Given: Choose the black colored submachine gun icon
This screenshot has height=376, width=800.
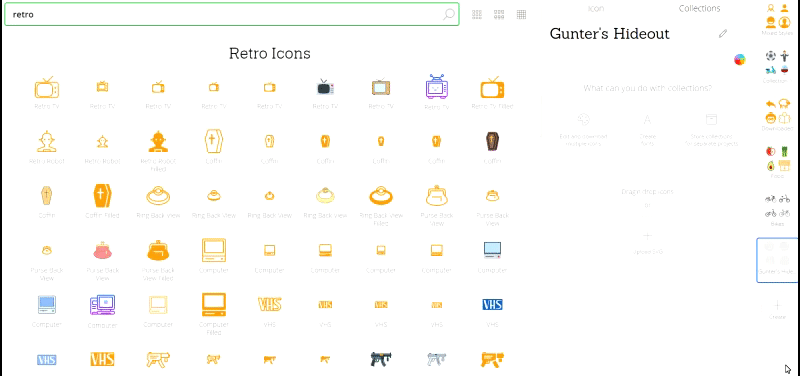Looking at the screenshot, I should point(381,359).
